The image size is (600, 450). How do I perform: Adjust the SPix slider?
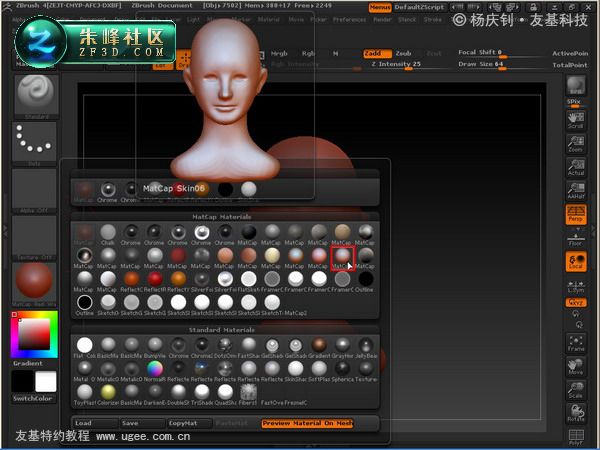pyautogui.click(x=576, y=102)
